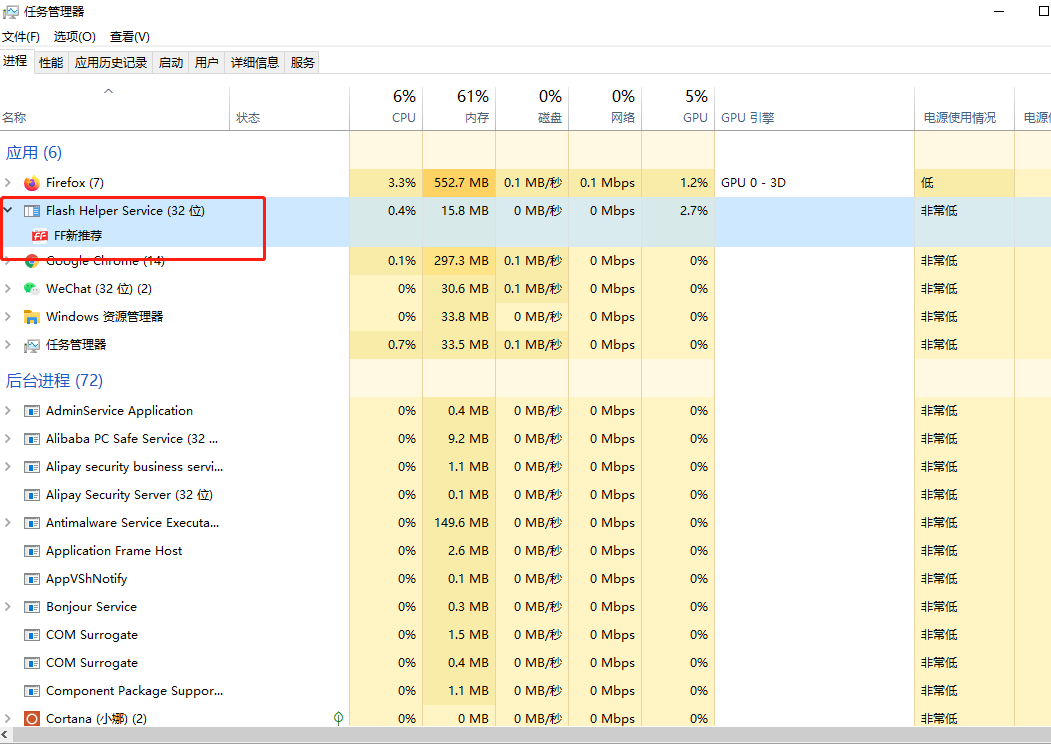Viewport: 1051px width, 747px height.
Task: Switch to the 应用历史记录 tab
Action: [111, 62]
